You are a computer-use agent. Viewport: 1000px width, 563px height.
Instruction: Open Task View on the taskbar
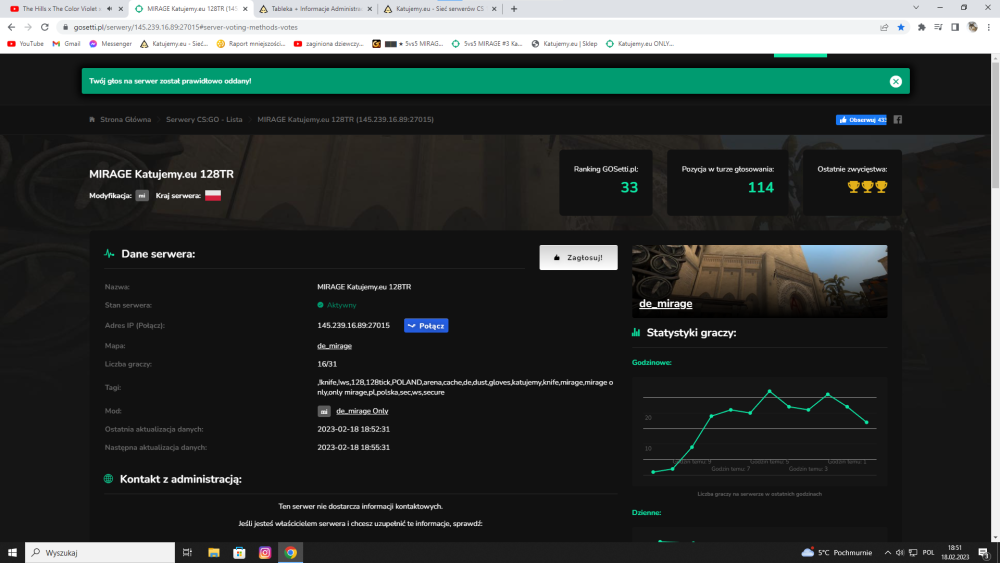[x=187, y=552]
